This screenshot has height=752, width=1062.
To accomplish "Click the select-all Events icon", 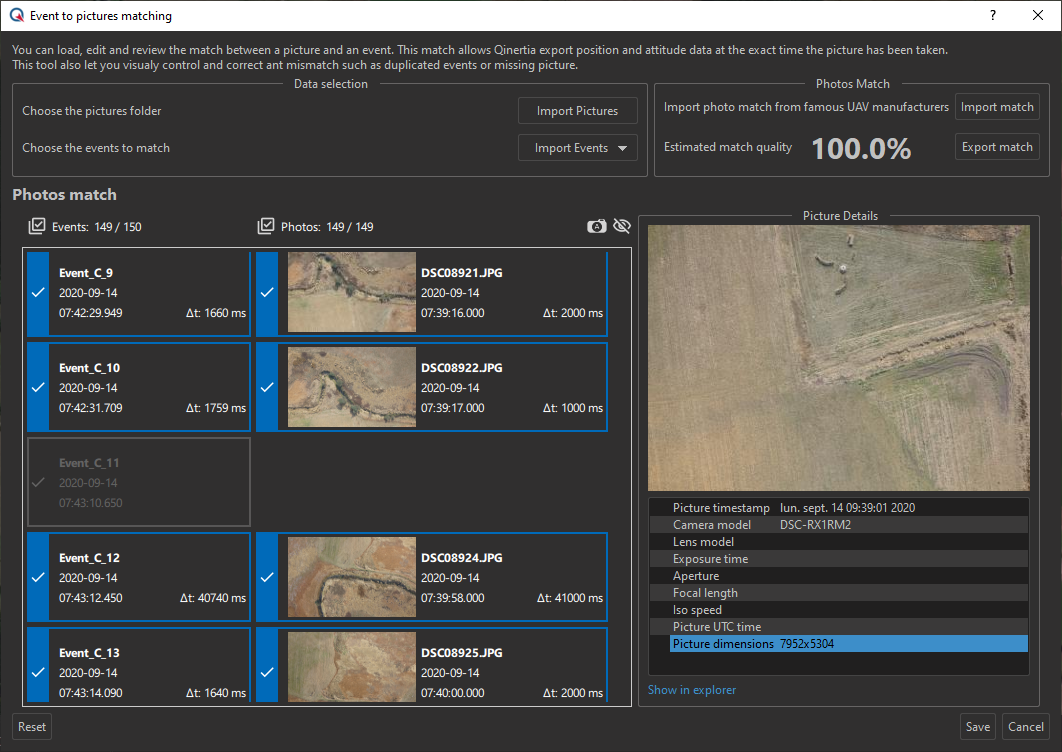I will tap(37, 227).
